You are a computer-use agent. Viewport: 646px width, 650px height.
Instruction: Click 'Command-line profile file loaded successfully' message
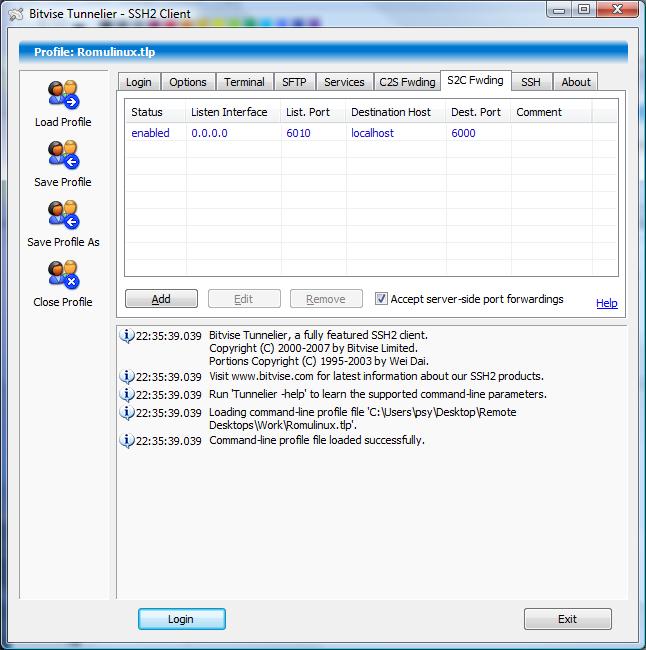click(317, 440)
